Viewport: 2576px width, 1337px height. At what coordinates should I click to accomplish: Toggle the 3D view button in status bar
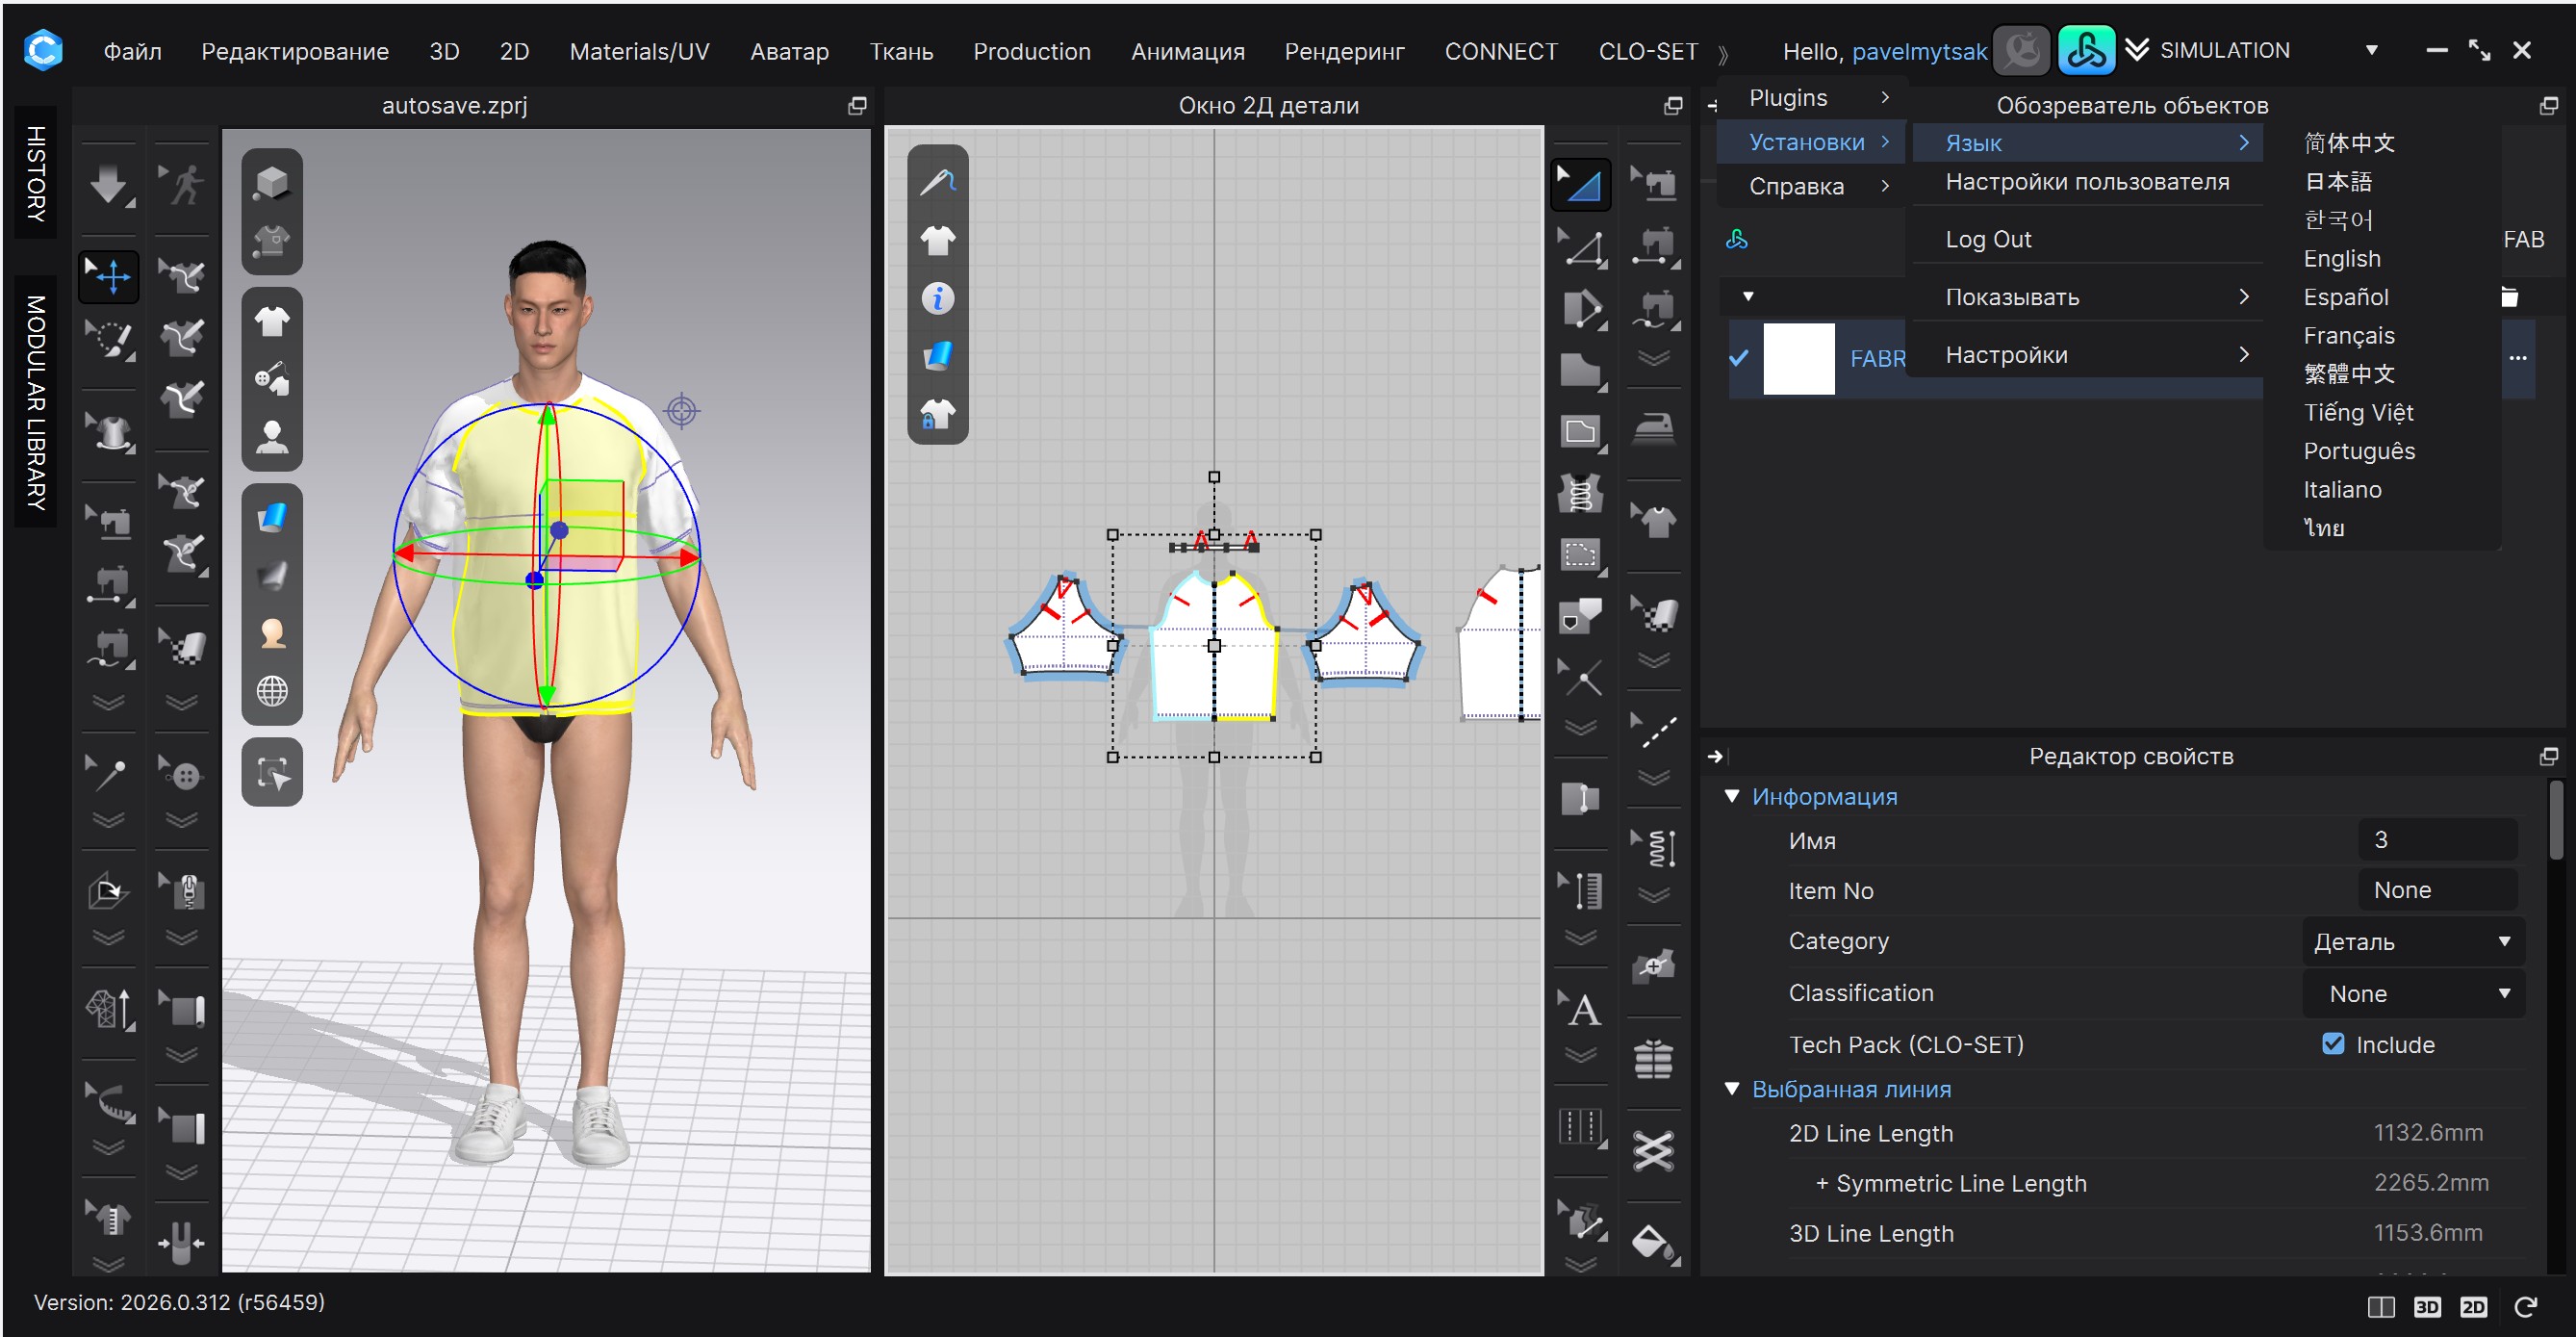2427,1306
